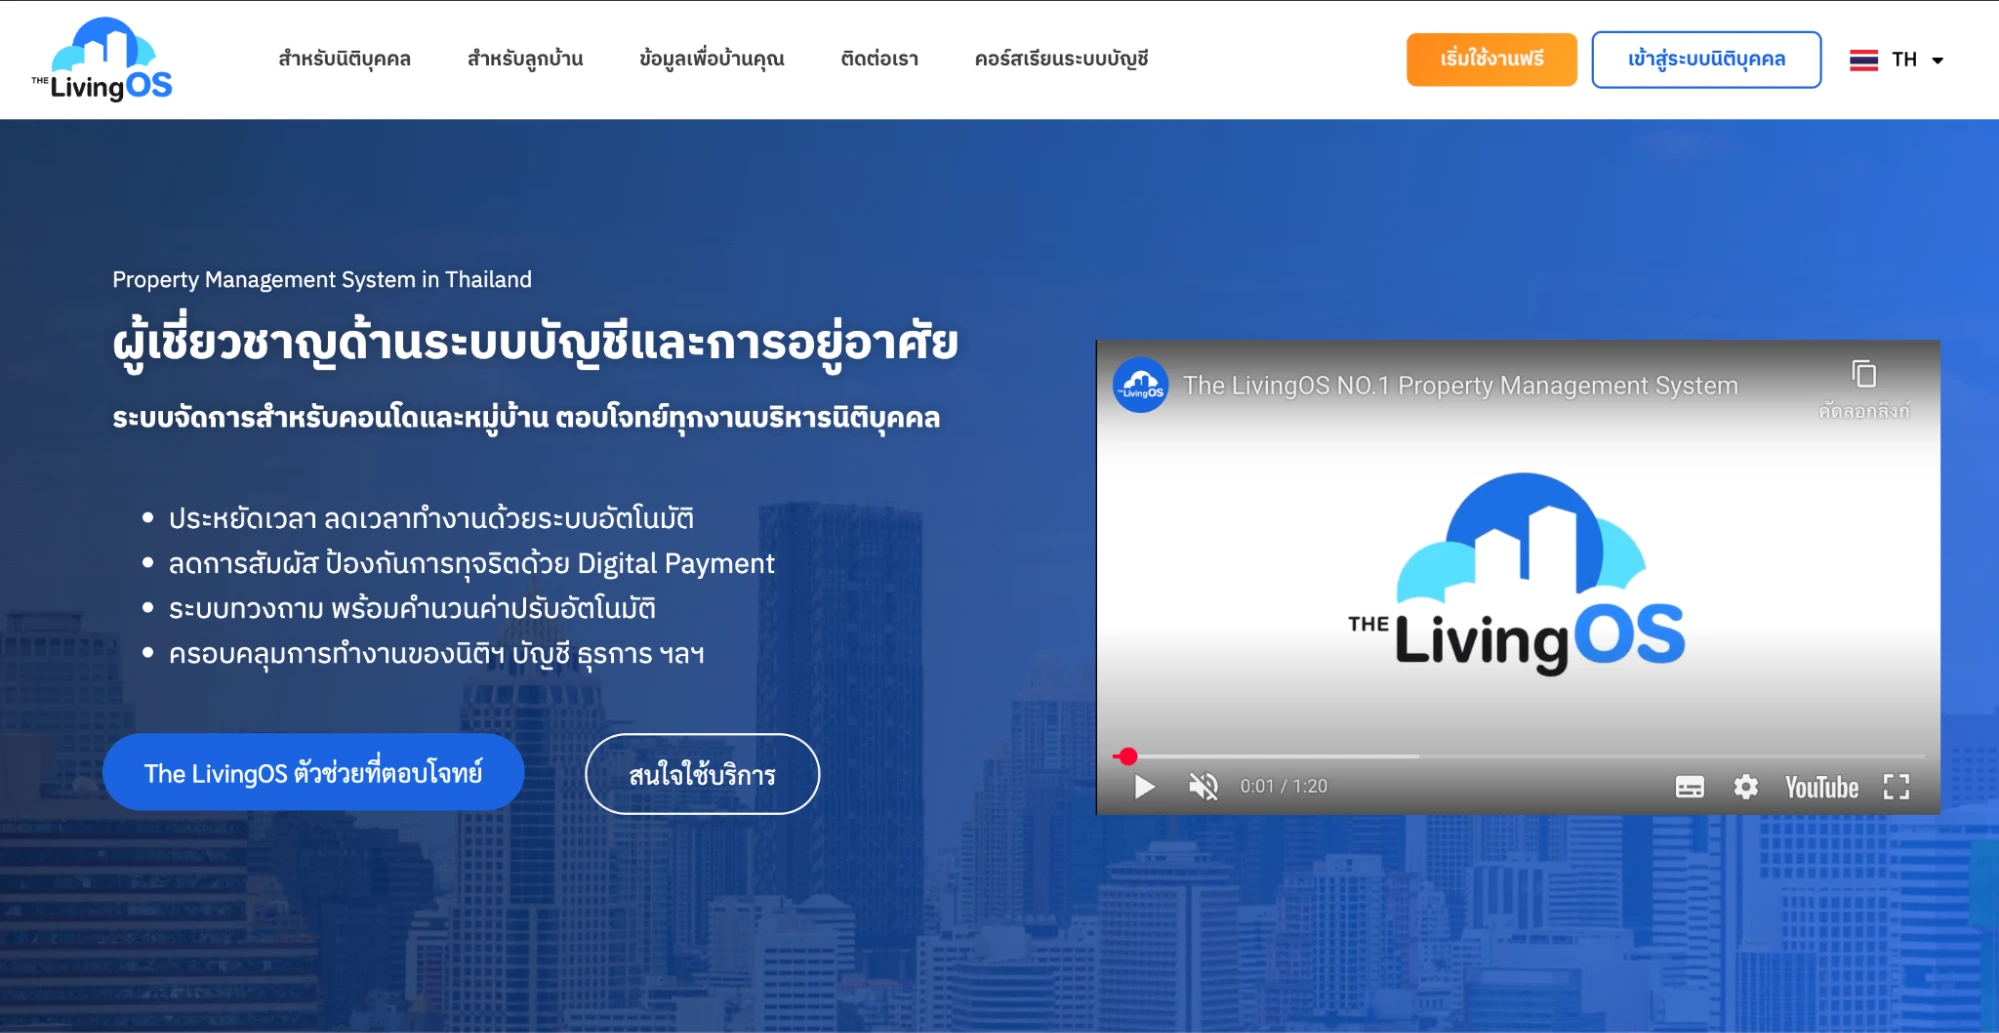
Task: Open video on YouTube logo
Action: tap(1821, 787)
